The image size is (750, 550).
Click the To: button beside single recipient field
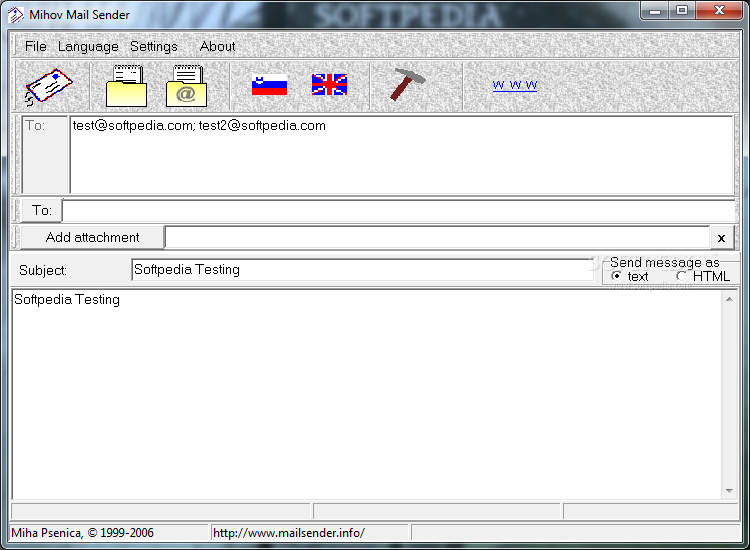42,210
